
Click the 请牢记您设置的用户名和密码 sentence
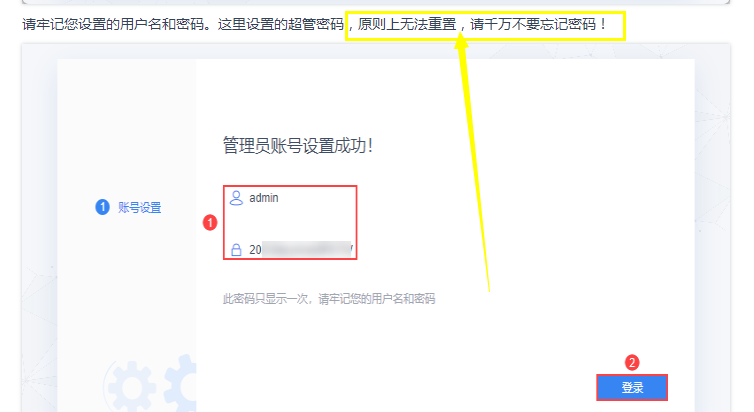pyautogui.click(x=113, y=24)
